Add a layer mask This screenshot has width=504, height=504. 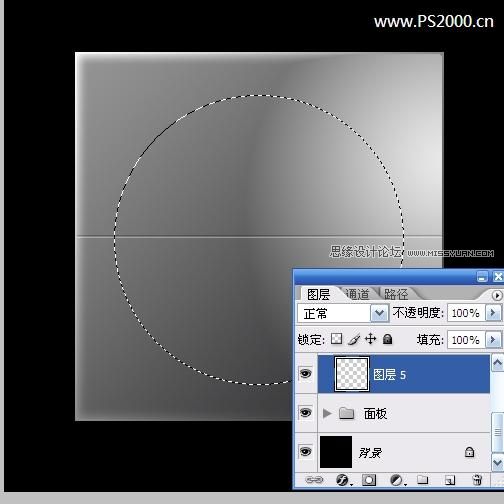coord(369,480)
